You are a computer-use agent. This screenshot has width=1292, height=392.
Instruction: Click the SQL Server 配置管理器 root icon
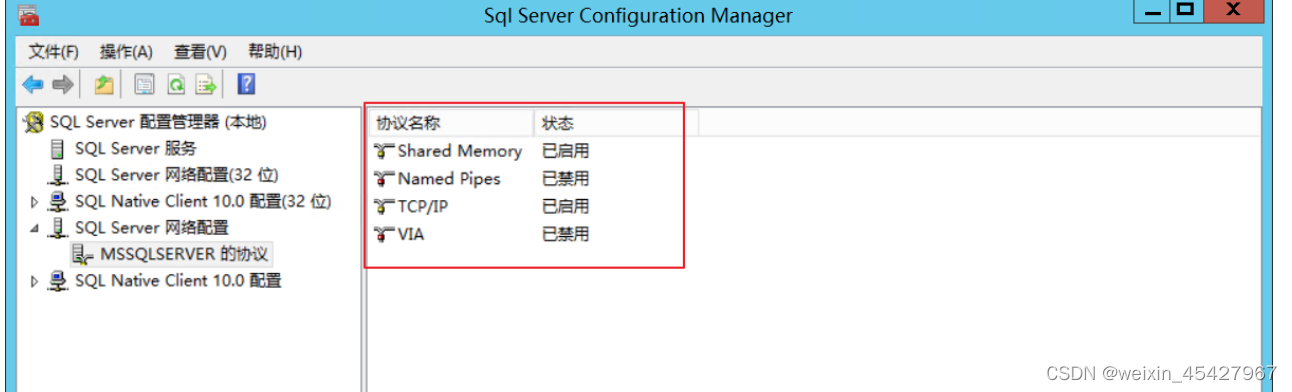[x=33, y=123]
